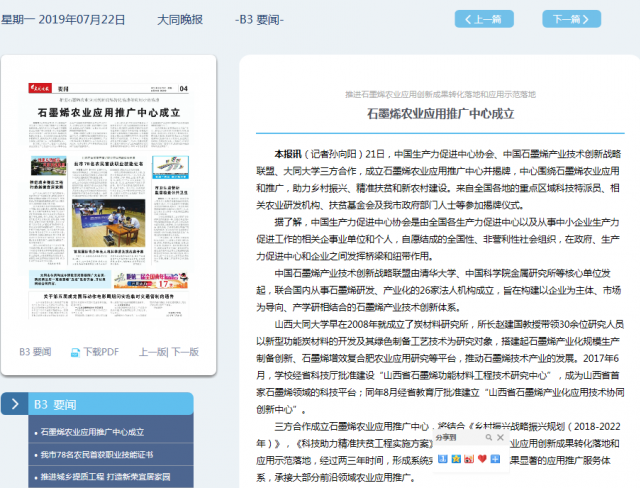Go to next article with 下一篇 button

pos(571,19)
